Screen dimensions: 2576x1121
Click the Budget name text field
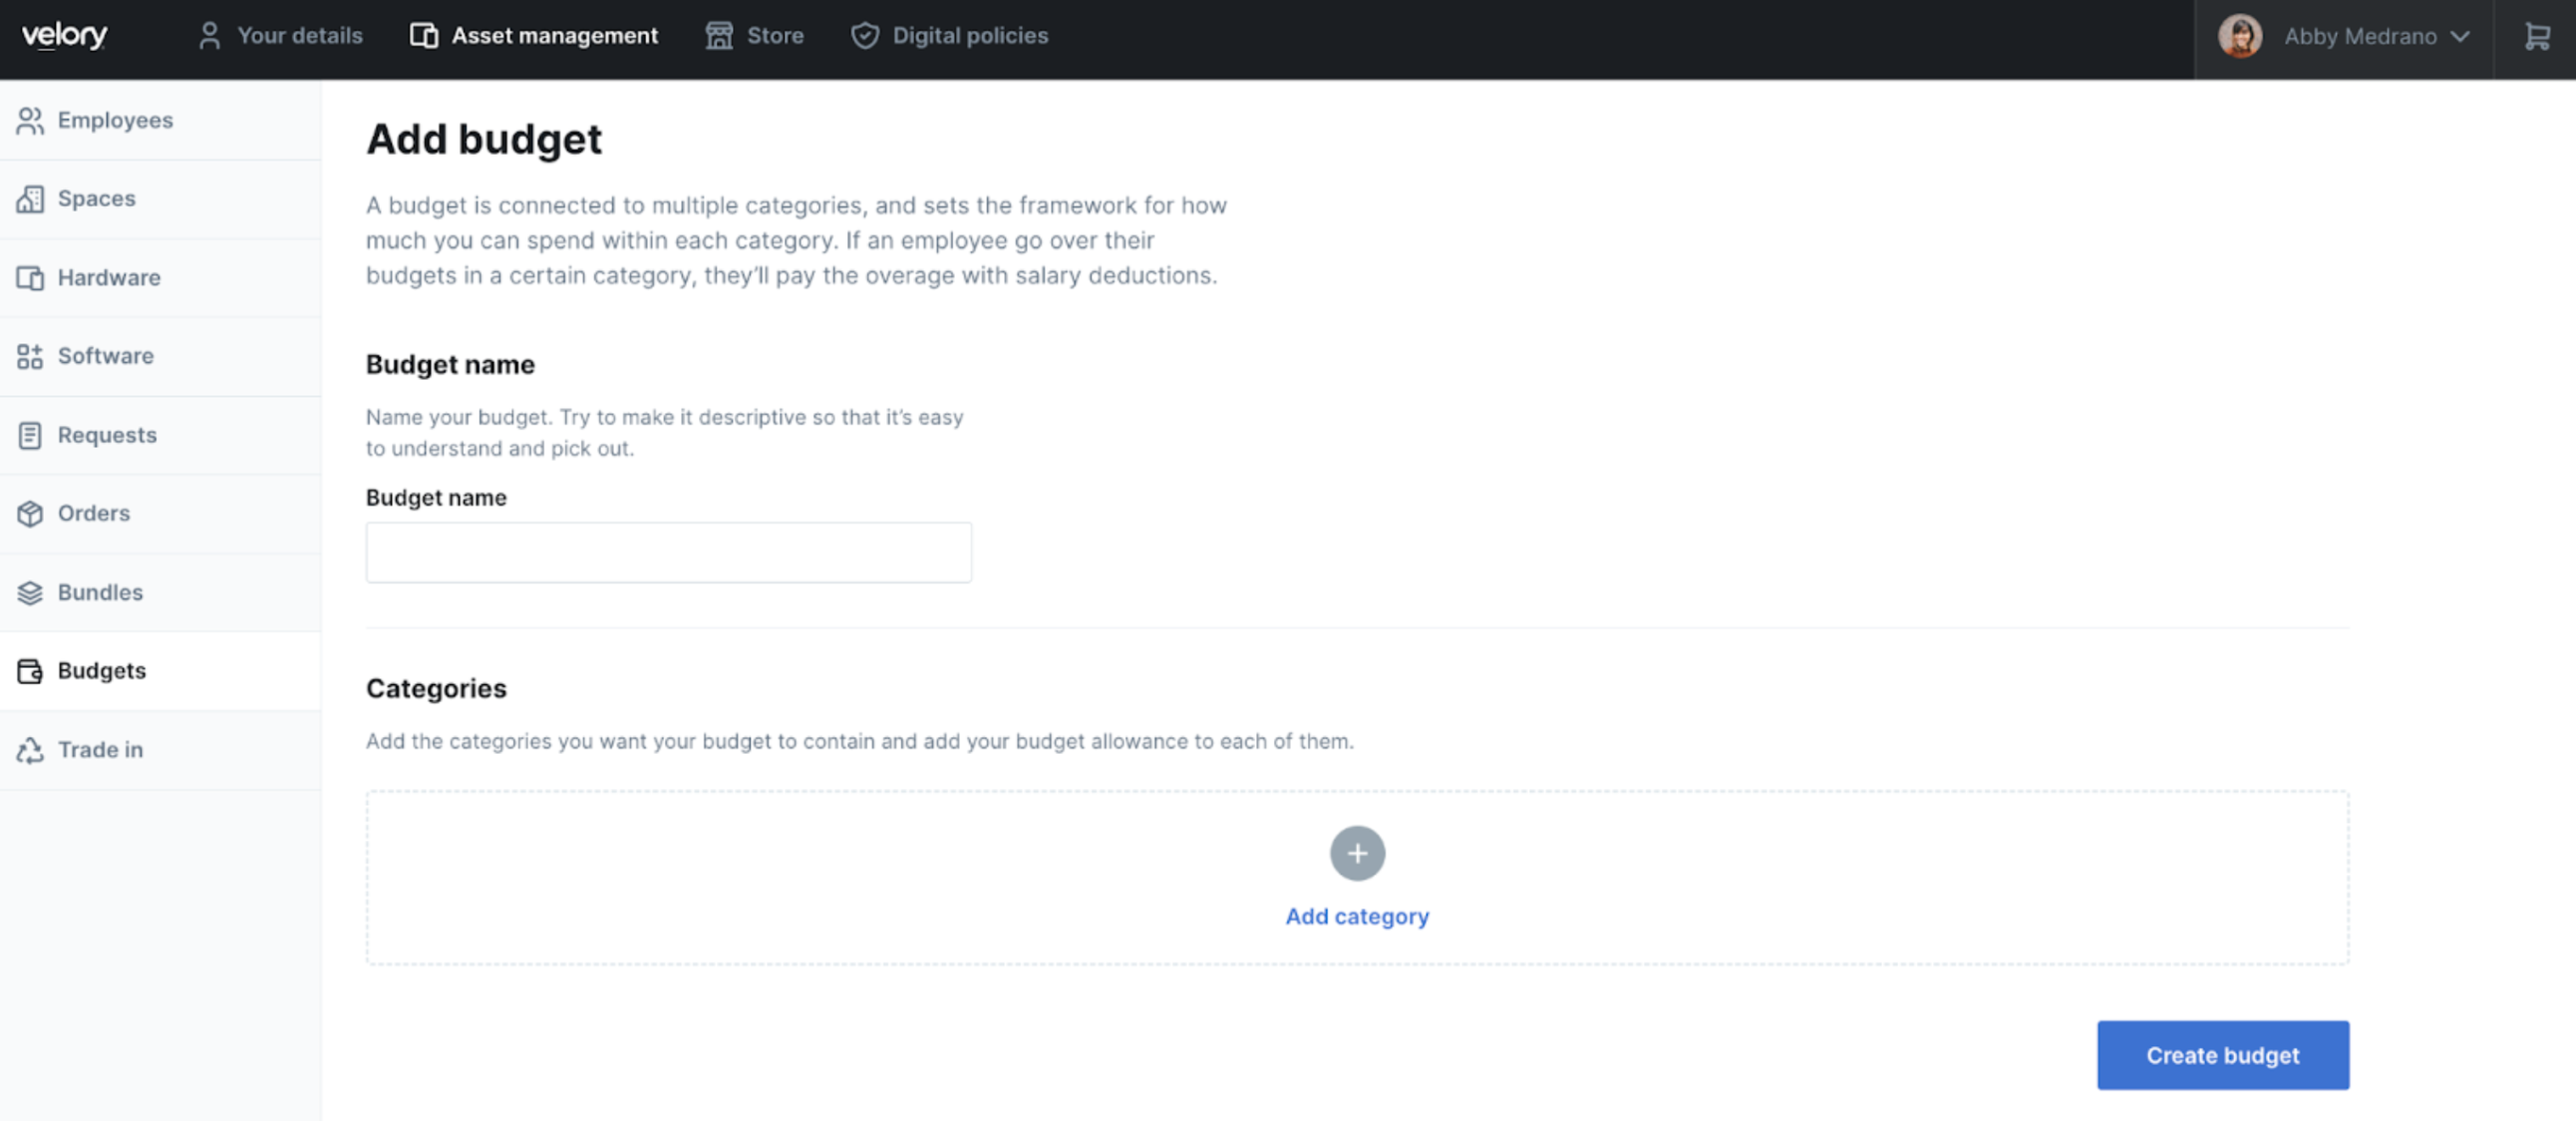coord(668,552)
